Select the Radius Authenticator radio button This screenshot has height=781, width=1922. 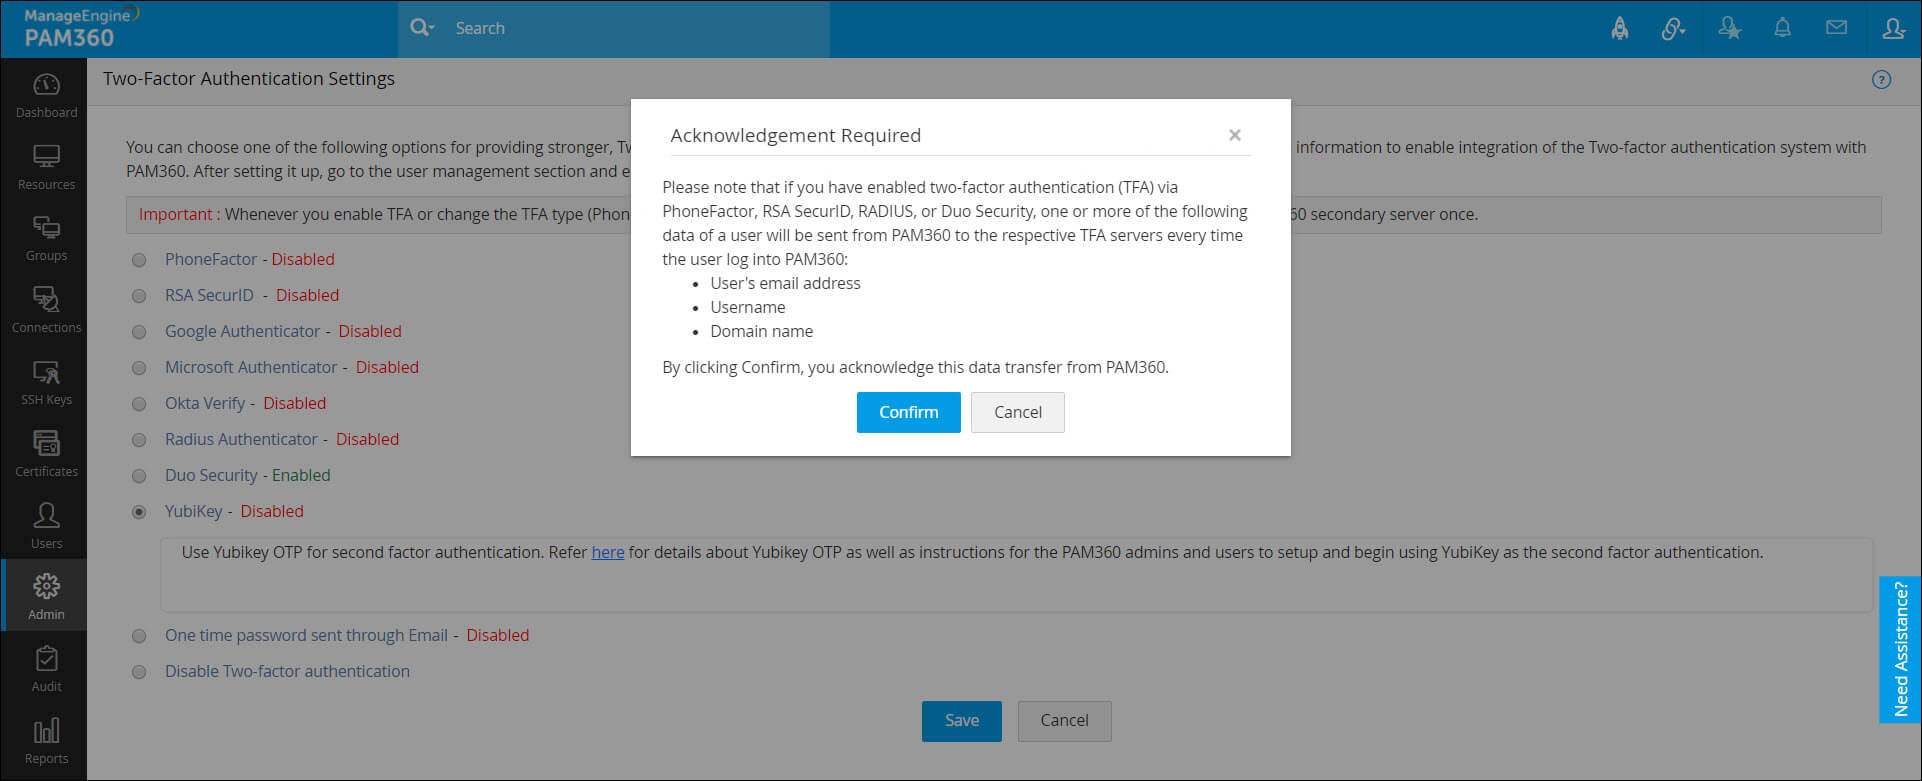139,440
